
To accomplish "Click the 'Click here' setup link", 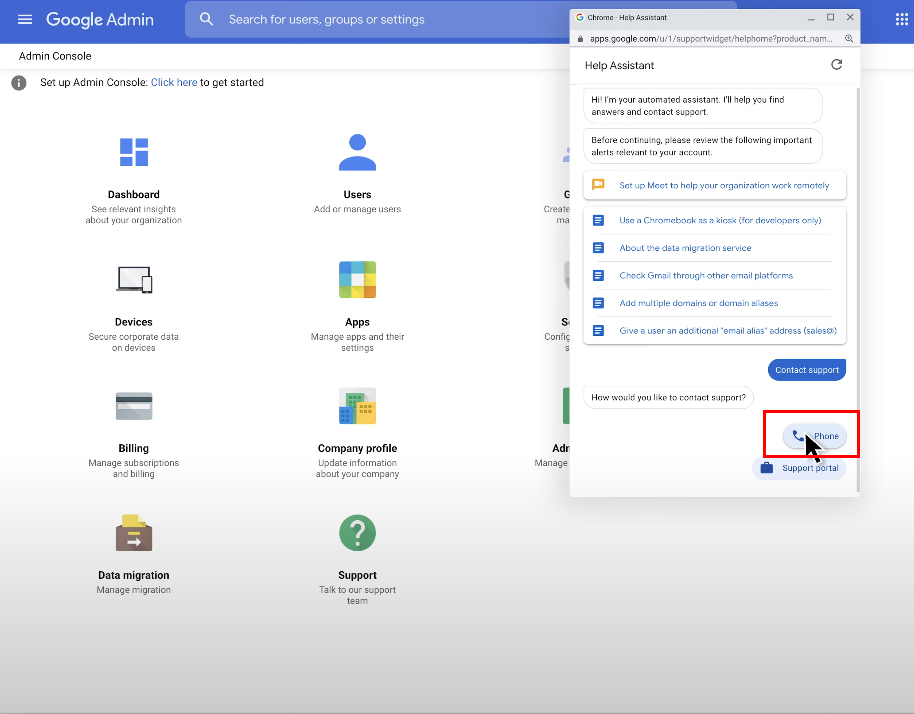I will [174, 83].
